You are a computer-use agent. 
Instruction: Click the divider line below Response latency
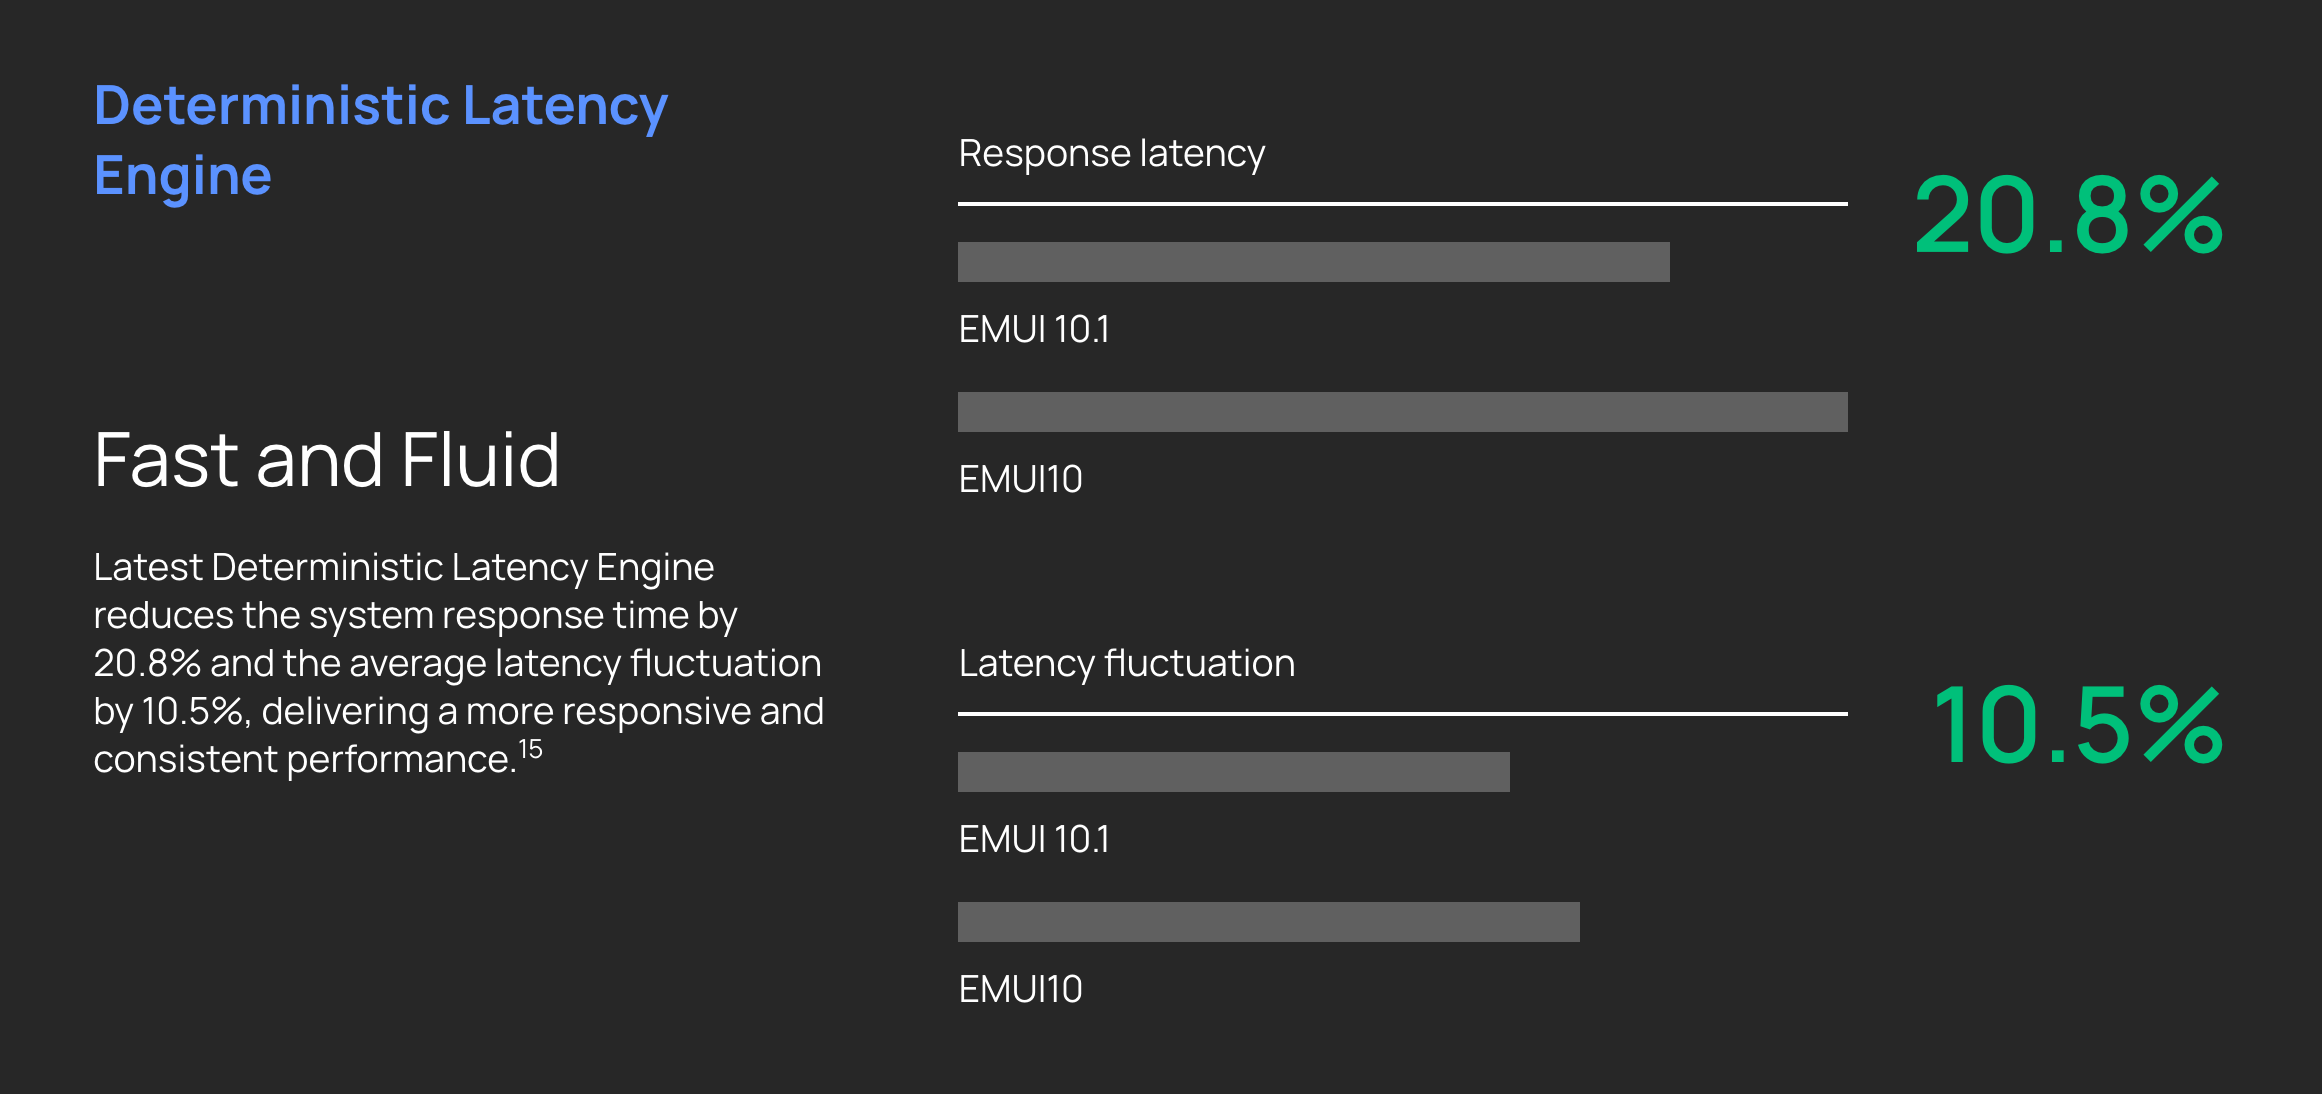1402,204
